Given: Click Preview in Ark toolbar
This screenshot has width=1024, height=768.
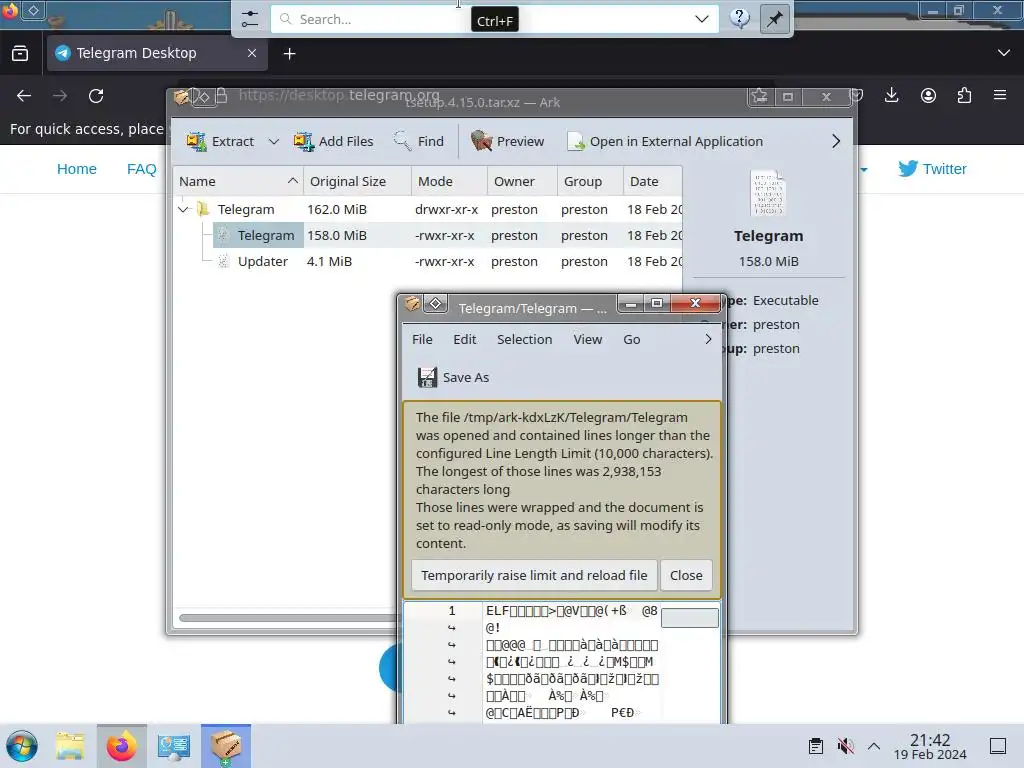Looking at the screenshot, I should click(x=507, y=141).
